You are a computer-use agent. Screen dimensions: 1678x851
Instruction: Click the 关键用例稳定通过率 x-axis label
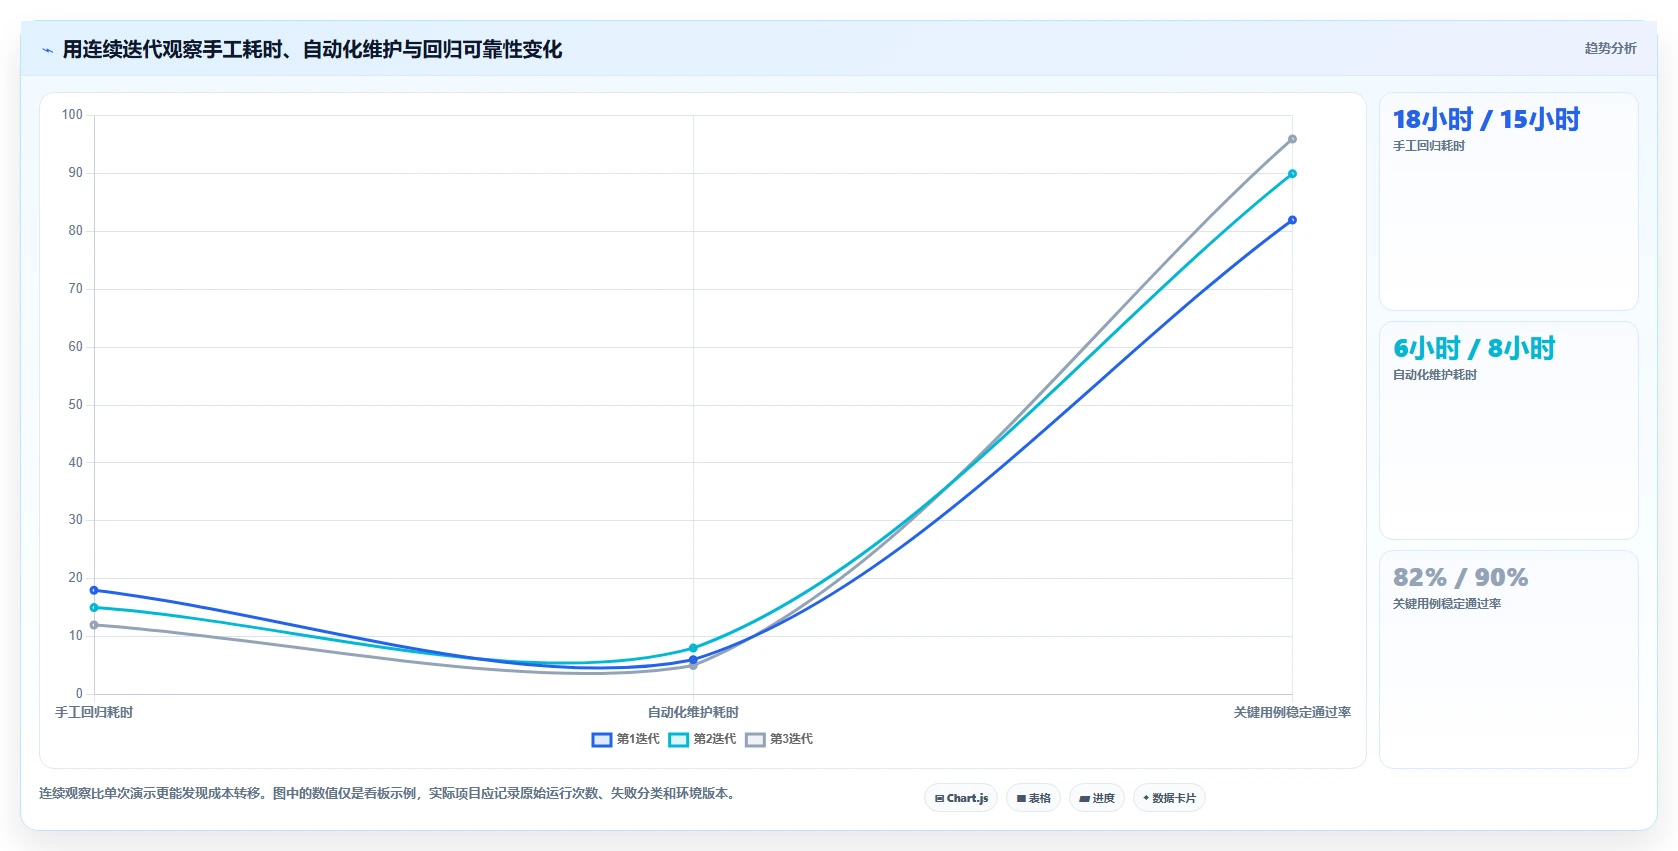click(1292, 712)
